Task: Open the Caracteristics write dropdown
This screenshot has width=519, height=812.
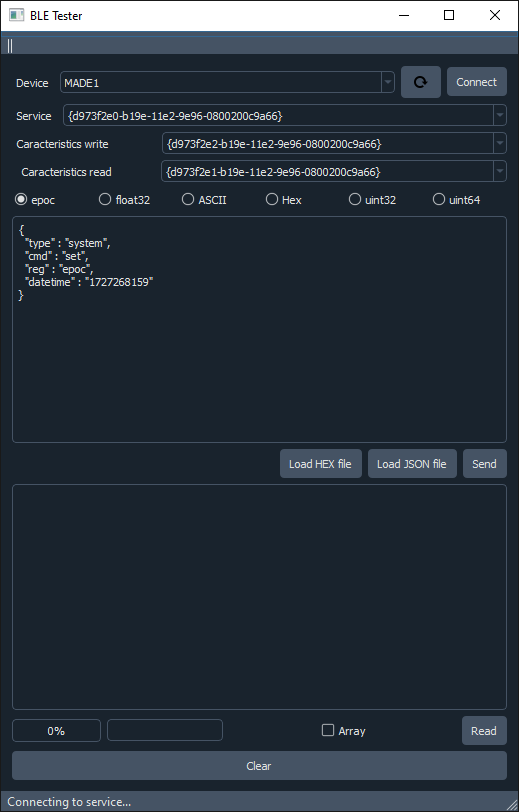Action: tap(334, 143)
